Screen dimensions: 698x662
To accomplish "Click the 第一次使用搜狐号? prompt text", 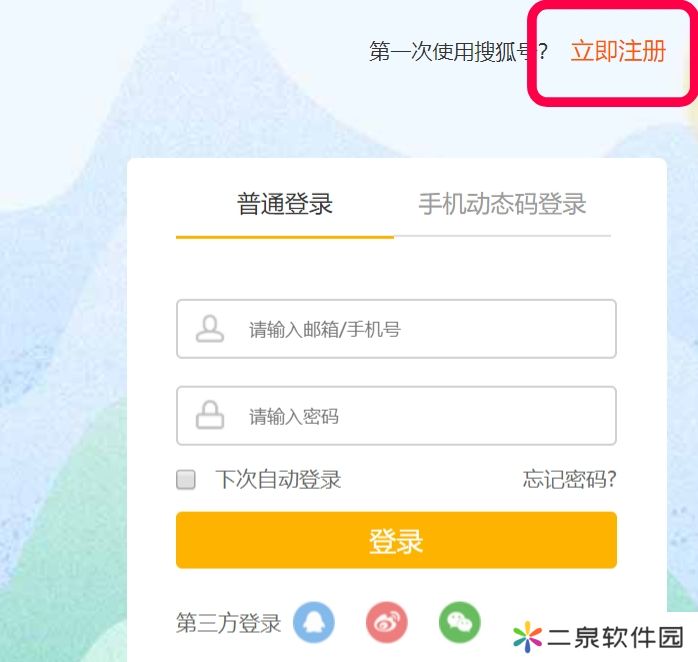I will coord(458,51).
